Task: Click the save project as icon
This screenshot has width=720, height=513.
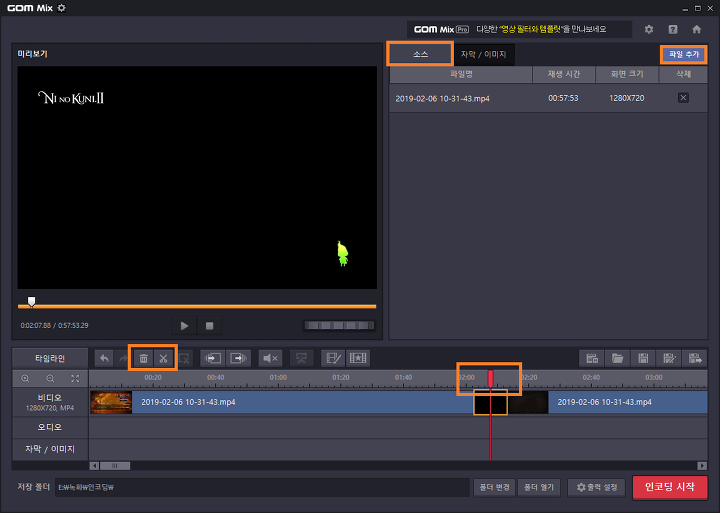Action: tap(669, 358)
